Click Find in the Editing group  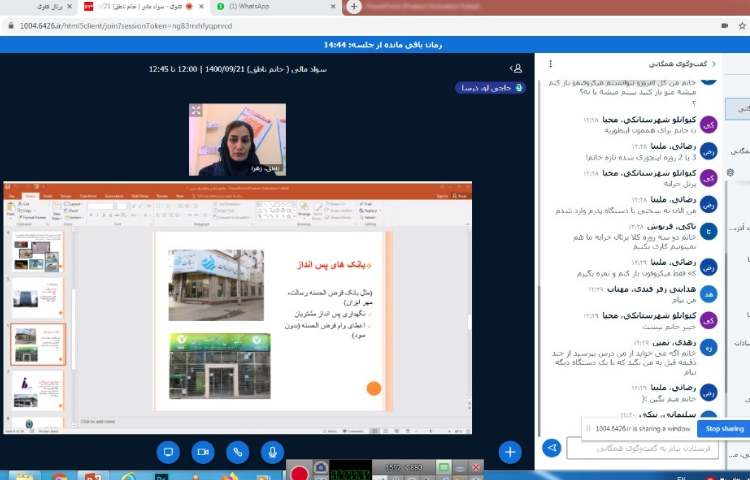(x=367, y=204)
